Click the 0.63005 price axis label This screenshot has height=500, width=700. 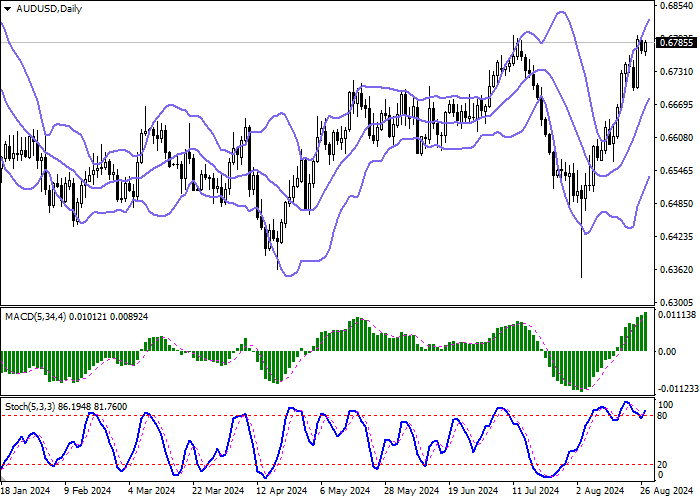(676, 303)
